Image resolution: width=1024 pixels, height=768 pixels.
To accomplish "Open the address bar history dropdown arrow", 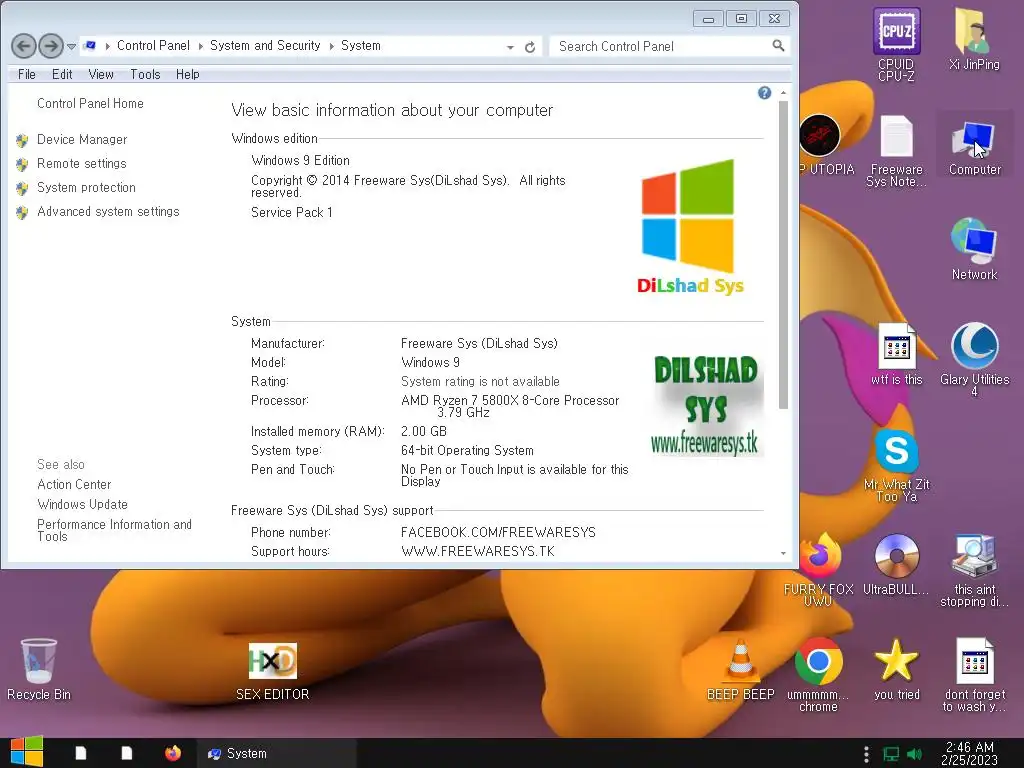I will tap(510, 47).
